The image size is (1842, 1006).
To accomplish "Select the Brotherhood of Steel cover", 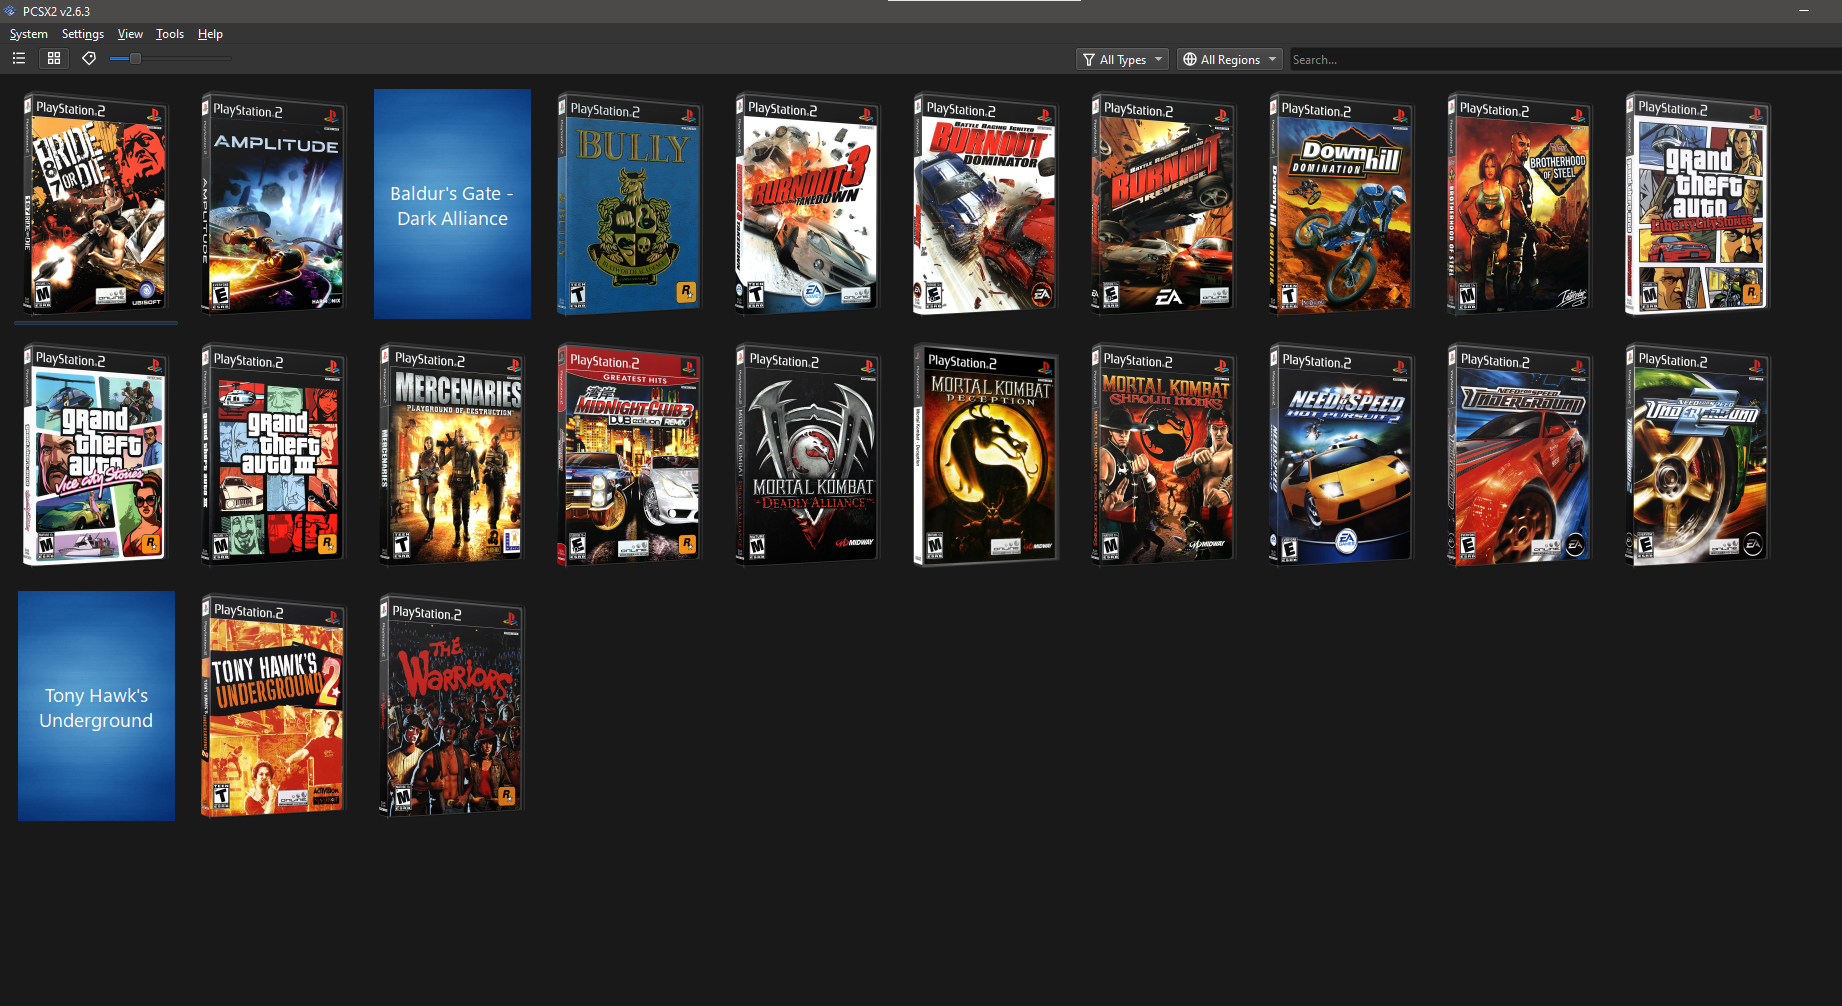I will pyautogui.click(x=1520, y=204).
